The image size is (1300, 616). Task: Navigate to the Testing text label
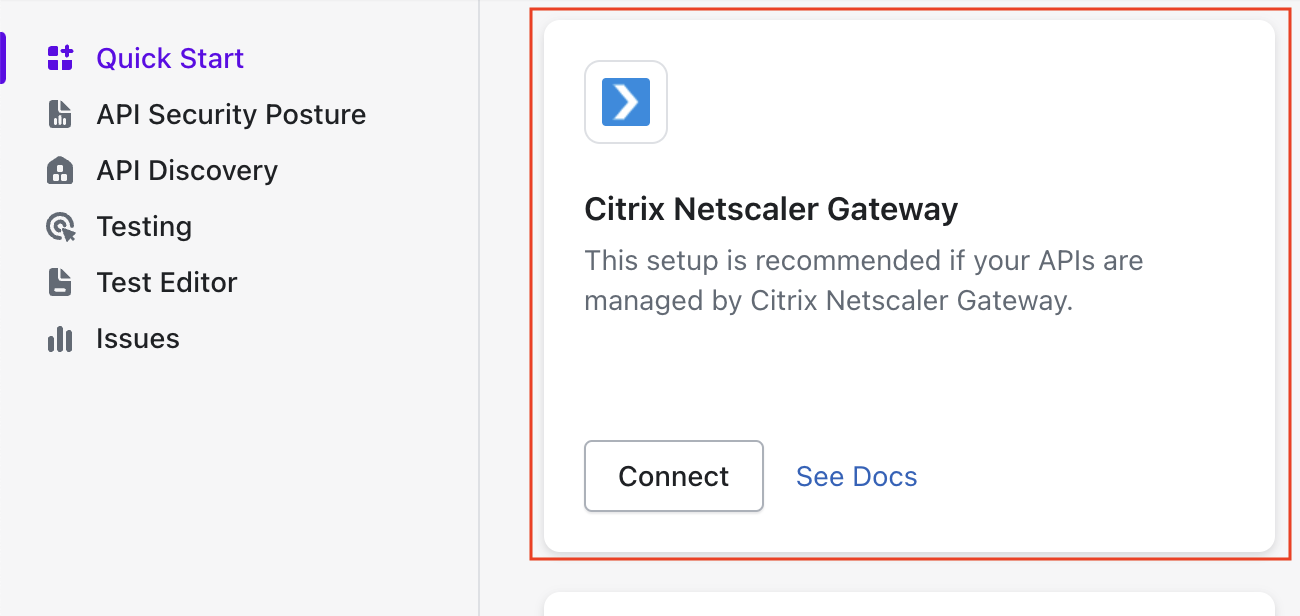[x=144, y=227]
